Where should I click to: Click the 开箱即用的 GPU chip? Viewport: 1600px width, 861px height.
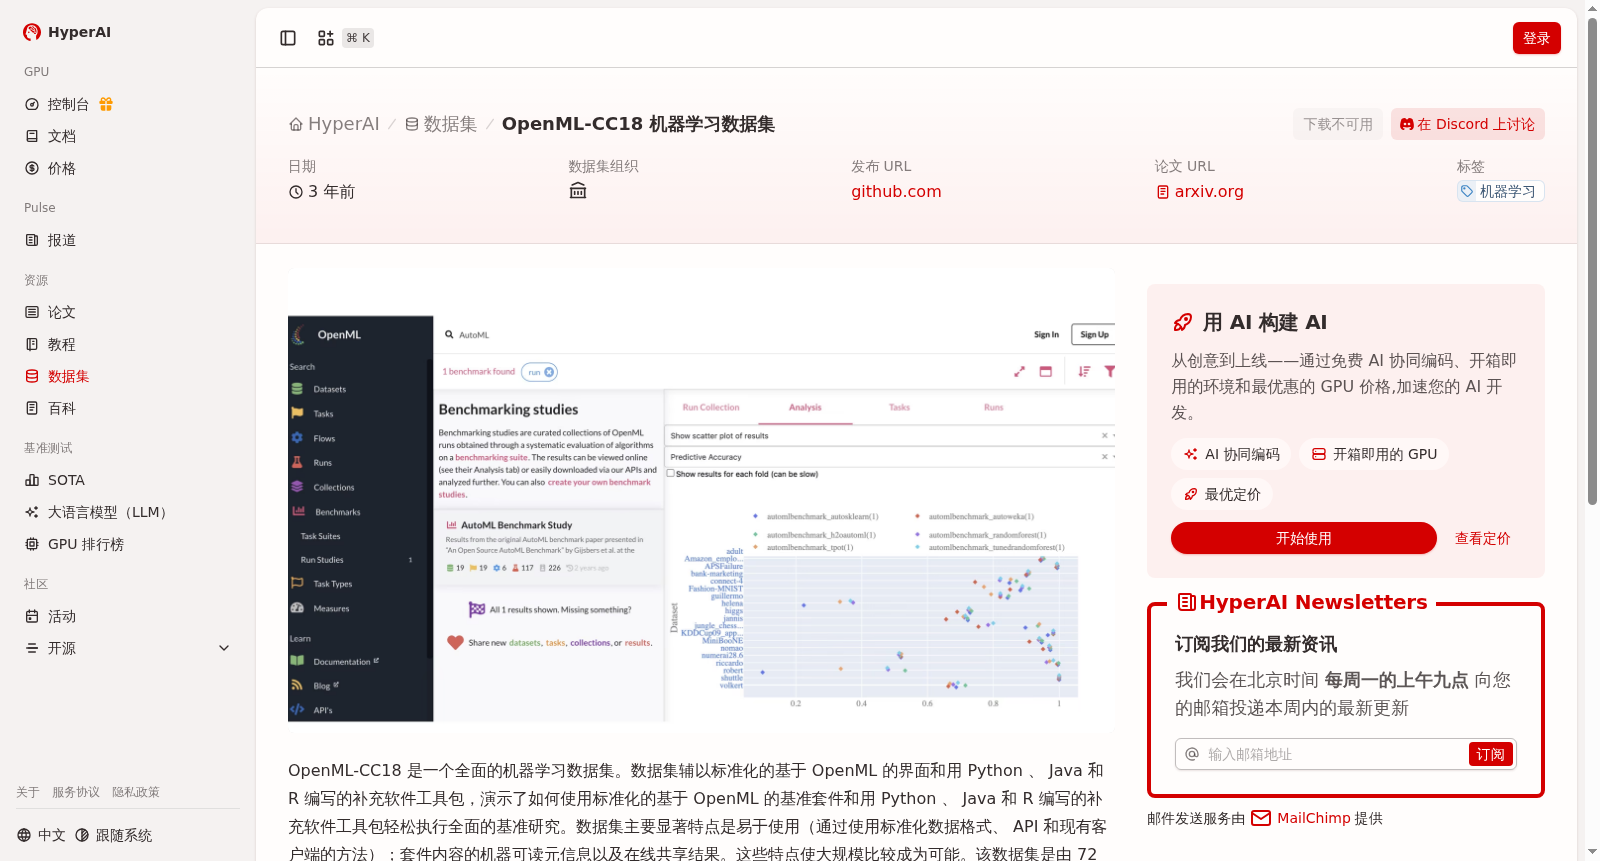[1374, 454]
